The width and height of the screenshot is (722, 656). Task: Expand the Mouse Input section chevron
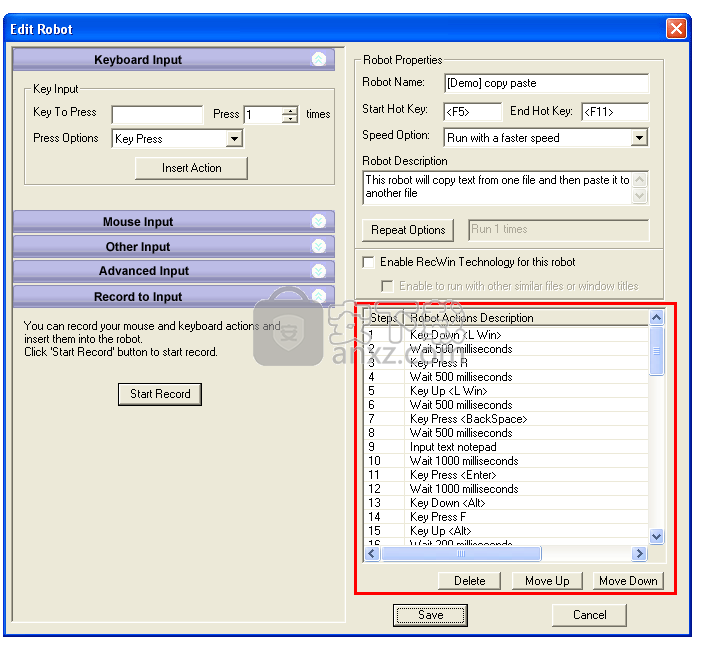[319, 221]
